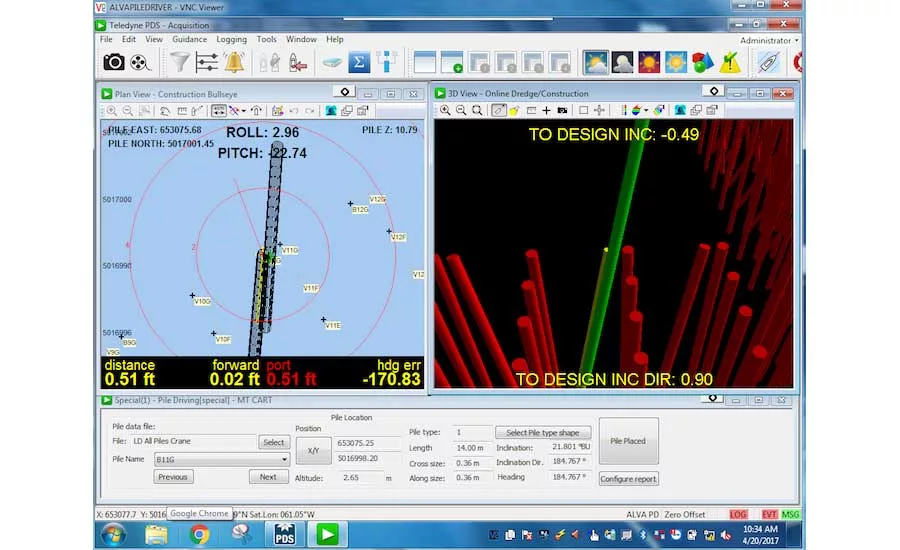Click the blue Sigma statistics icon
The image size is (900, 550).
click(359, 62)
